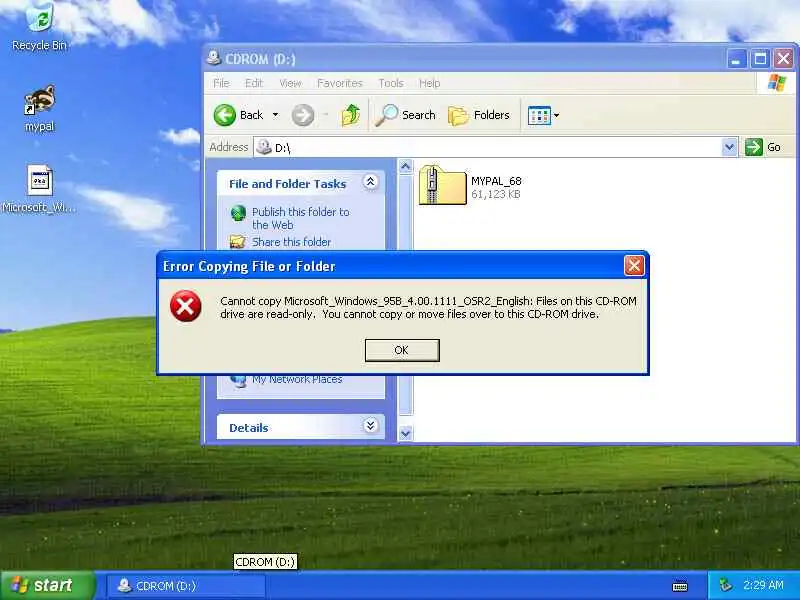800x600 pixels.
Task: Click Share this folder link
Action: [x=291, y=242]
